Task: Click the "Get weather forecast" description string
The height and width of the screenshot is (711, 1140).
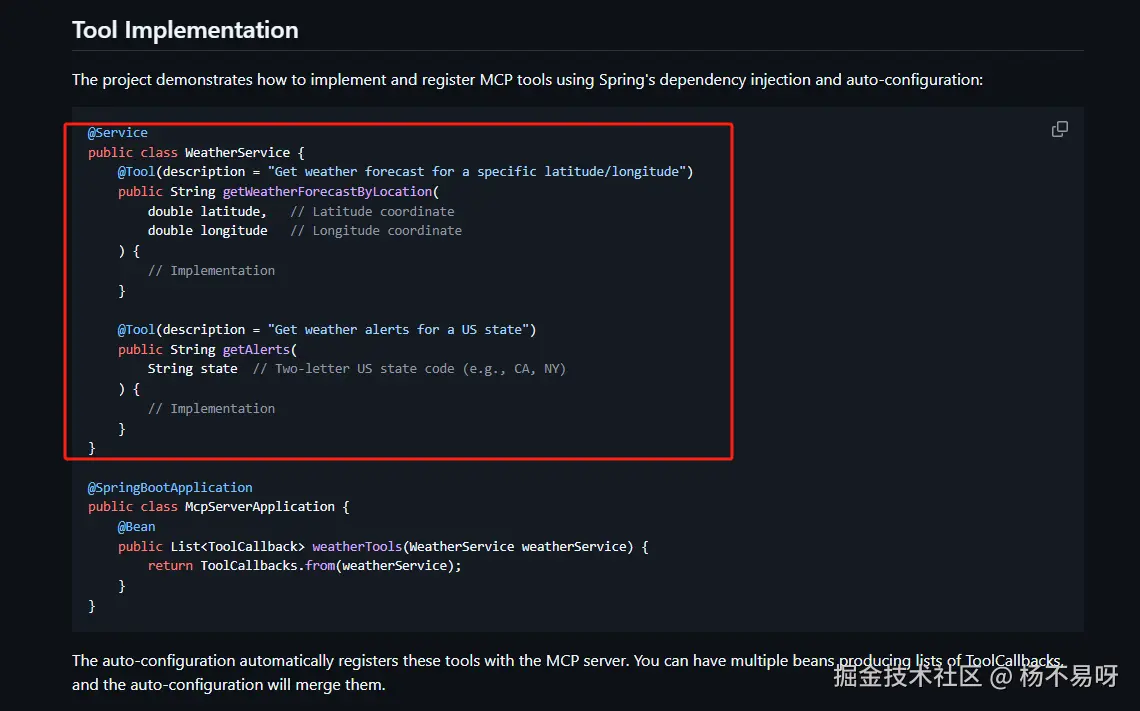Action: (x=480, y=171)
